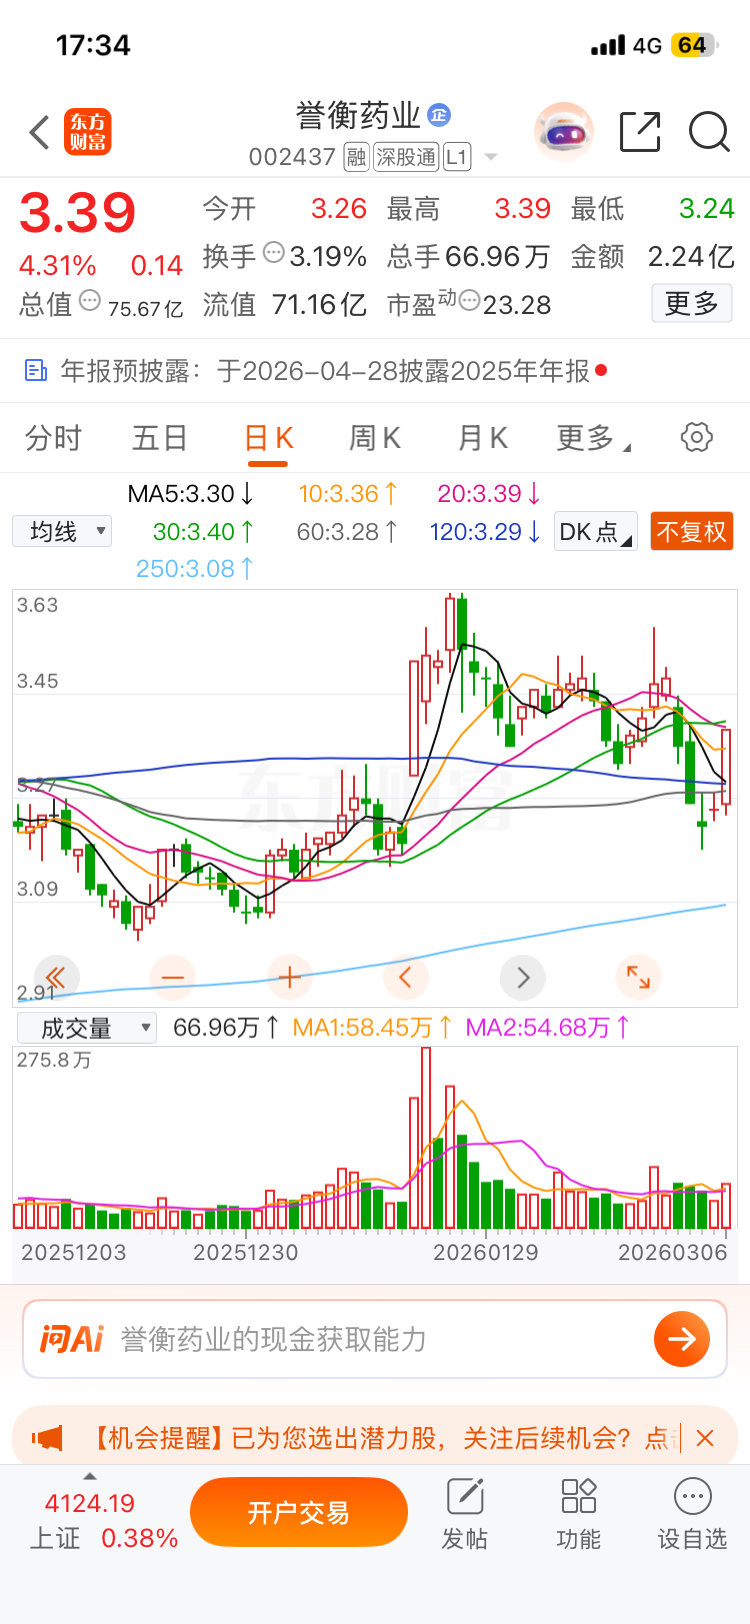The height and width of the screenshot is (1624, 750).
Task: Tap the 融 tag badge
Action: point(357,157)
